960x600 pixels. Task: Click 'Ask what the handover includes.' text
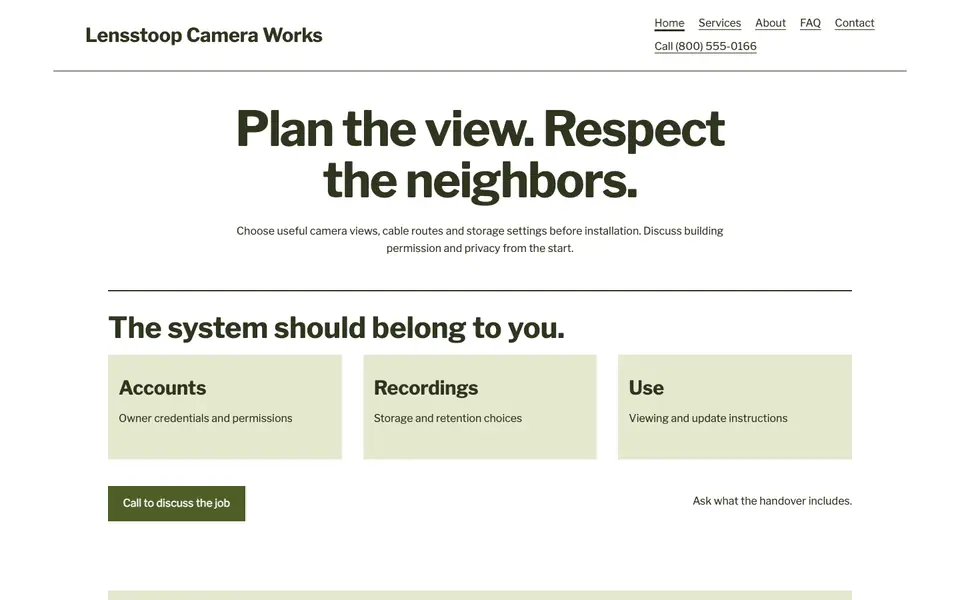(772, 501)
